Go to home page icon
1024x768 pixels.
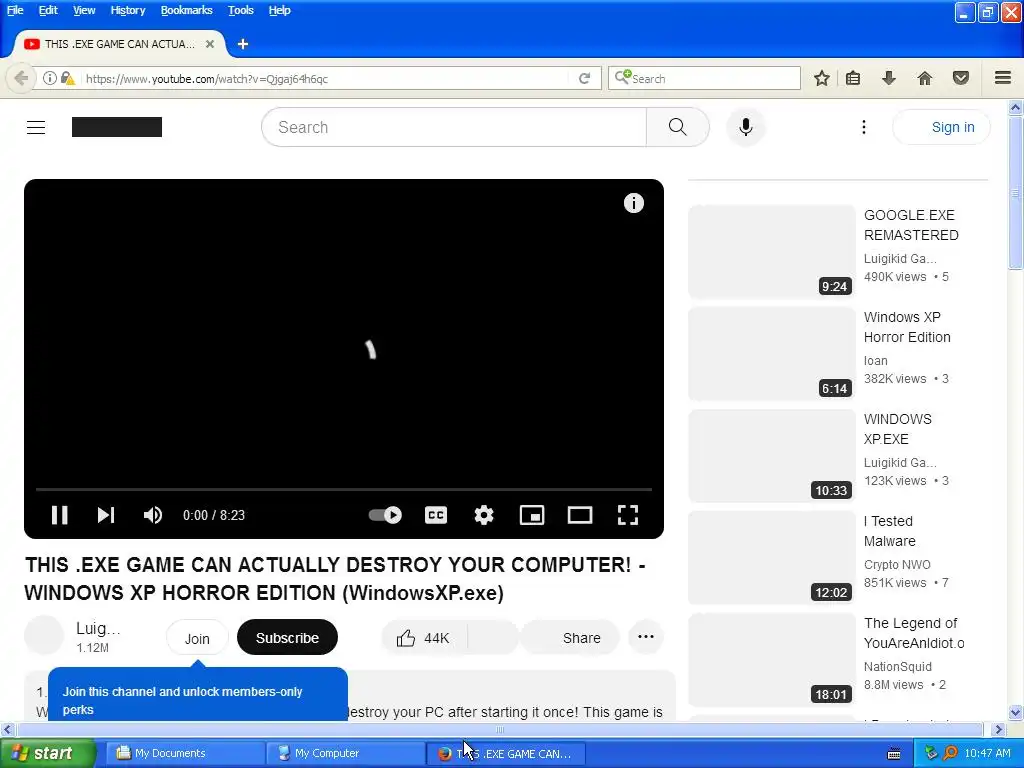tap(925, 78)
